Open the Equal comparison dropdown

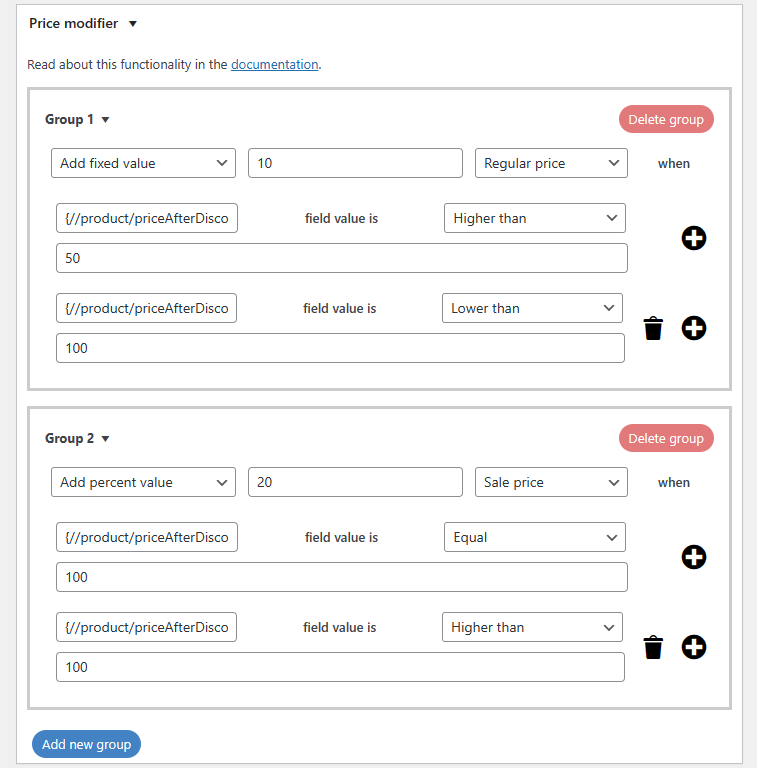click(x=535, y=537)
